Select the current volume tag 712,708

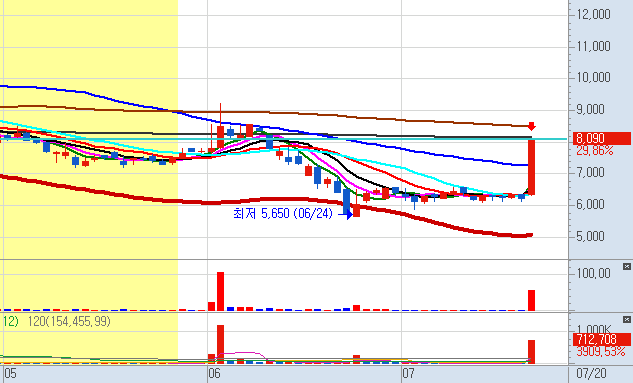pyautogui.click(x=602, y=339)
